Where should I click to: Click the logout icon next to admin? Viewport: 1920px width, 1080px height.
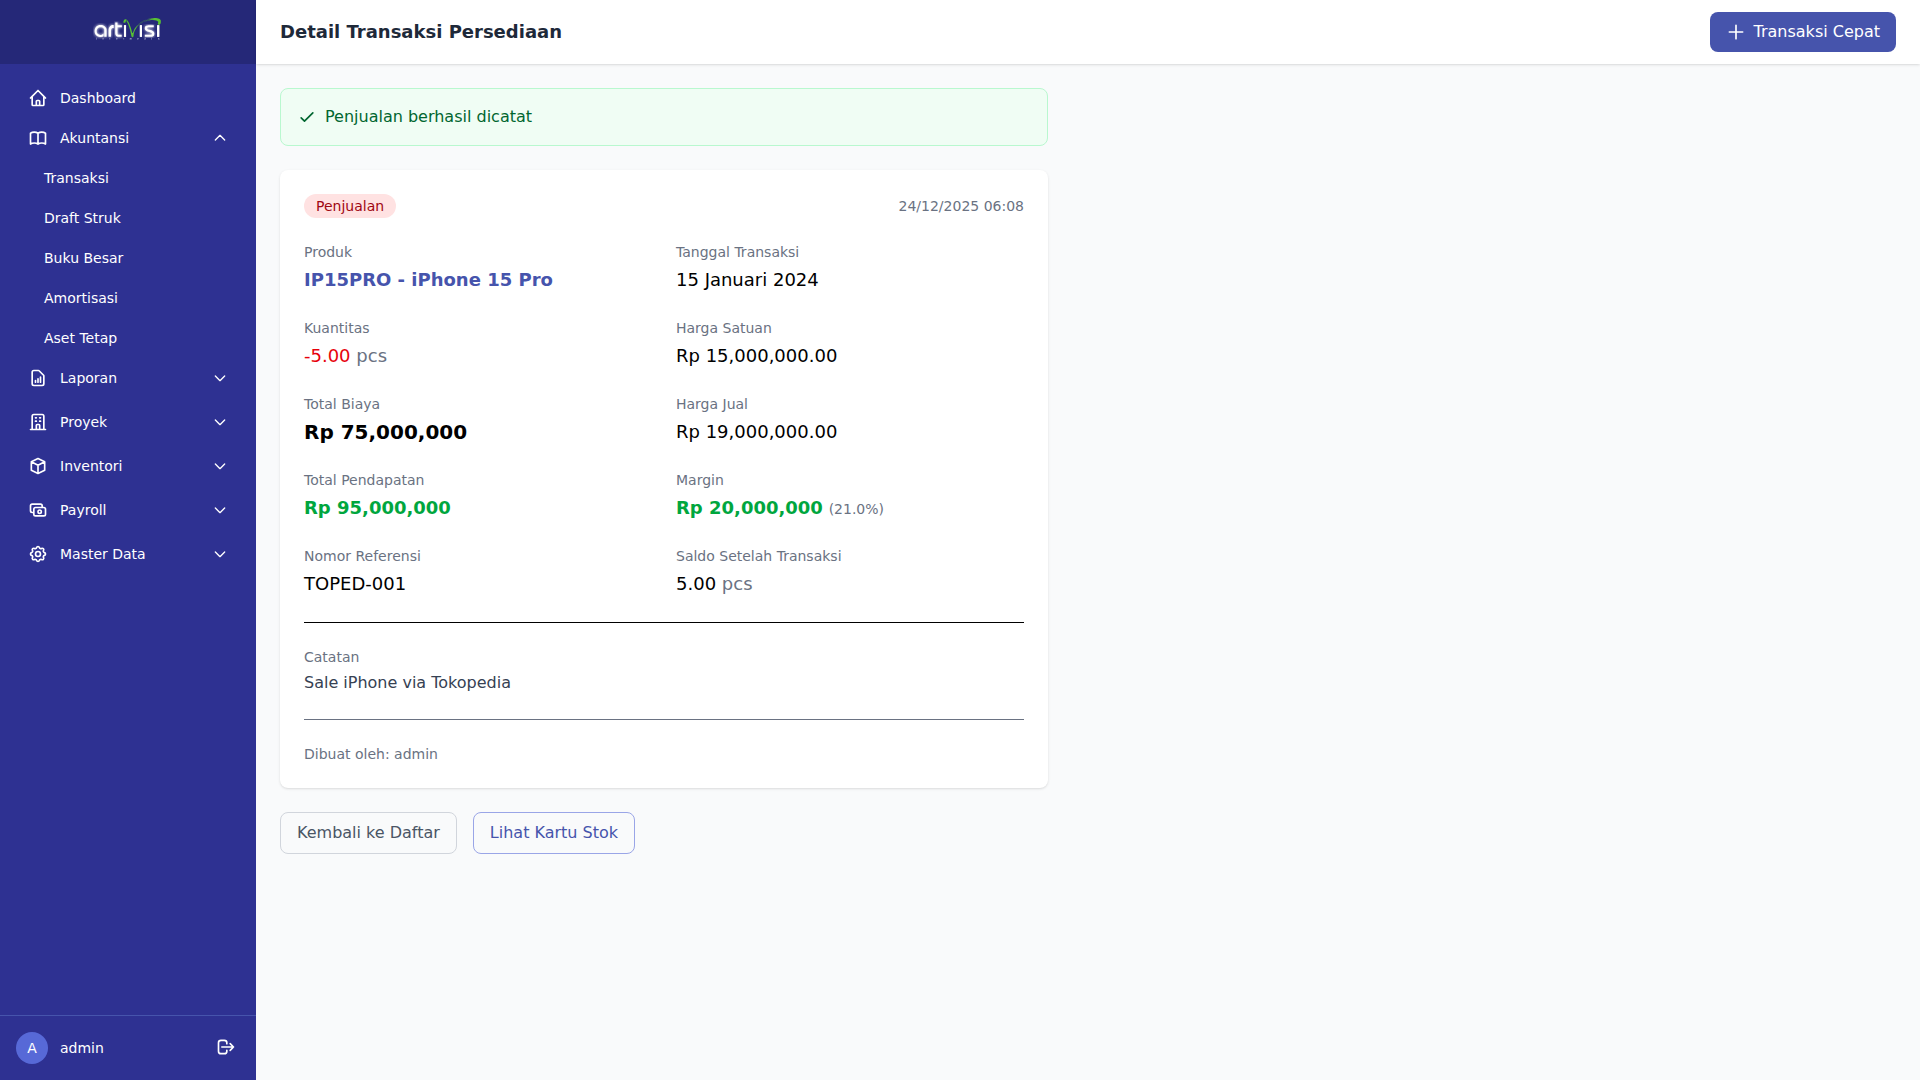pyautogui.click(x=225, y=1047)
